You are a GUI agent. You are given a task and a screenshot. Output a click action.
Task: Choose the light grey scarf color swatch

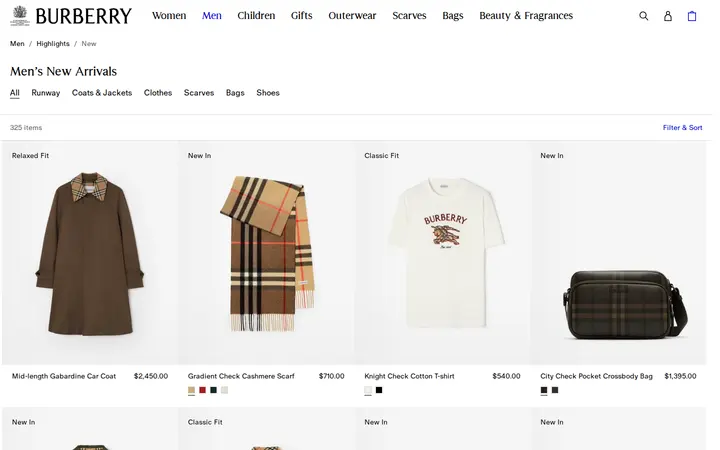(x=225, y=390)
